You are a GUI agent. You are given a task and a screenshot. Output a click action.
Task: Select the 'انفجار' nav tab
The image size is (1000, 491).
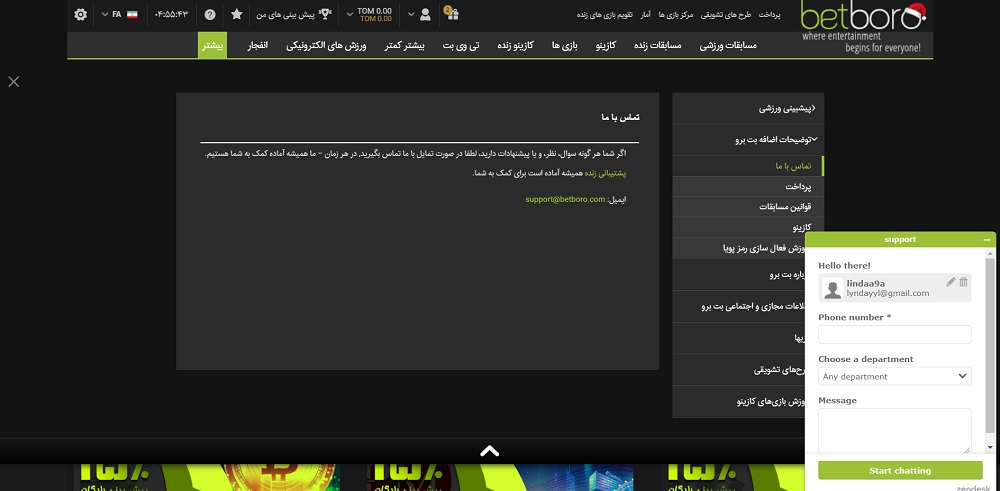257,45
